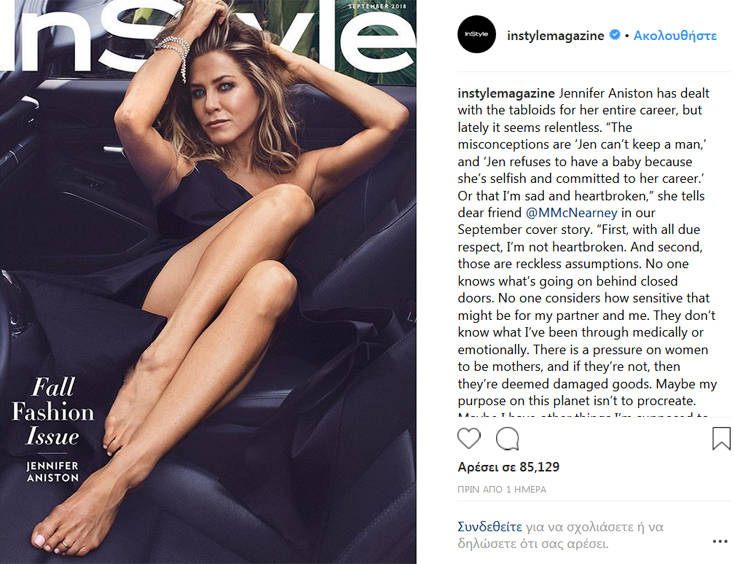Click the blue verified badge
The image size is (735, 564).
[x=615, y=35]
